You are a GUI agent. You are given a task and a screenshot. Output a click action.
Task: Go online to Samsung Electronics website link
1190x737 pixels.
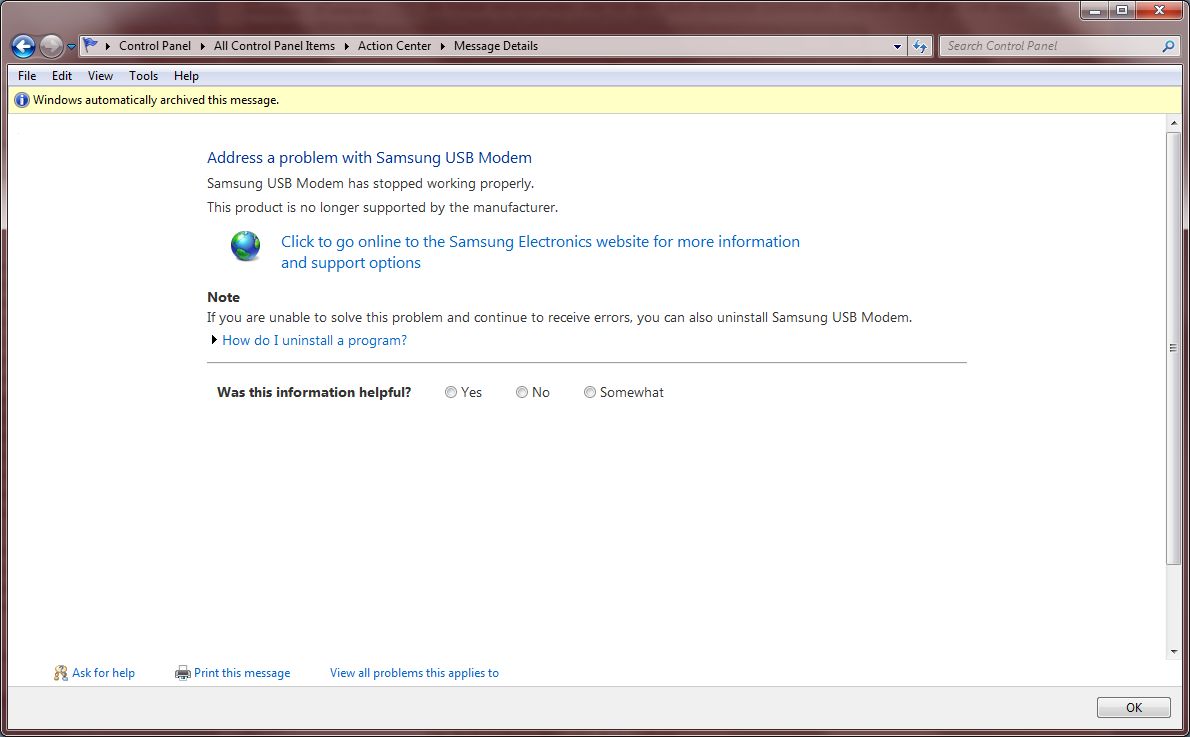pyautogui.click(x=540, y=252)
